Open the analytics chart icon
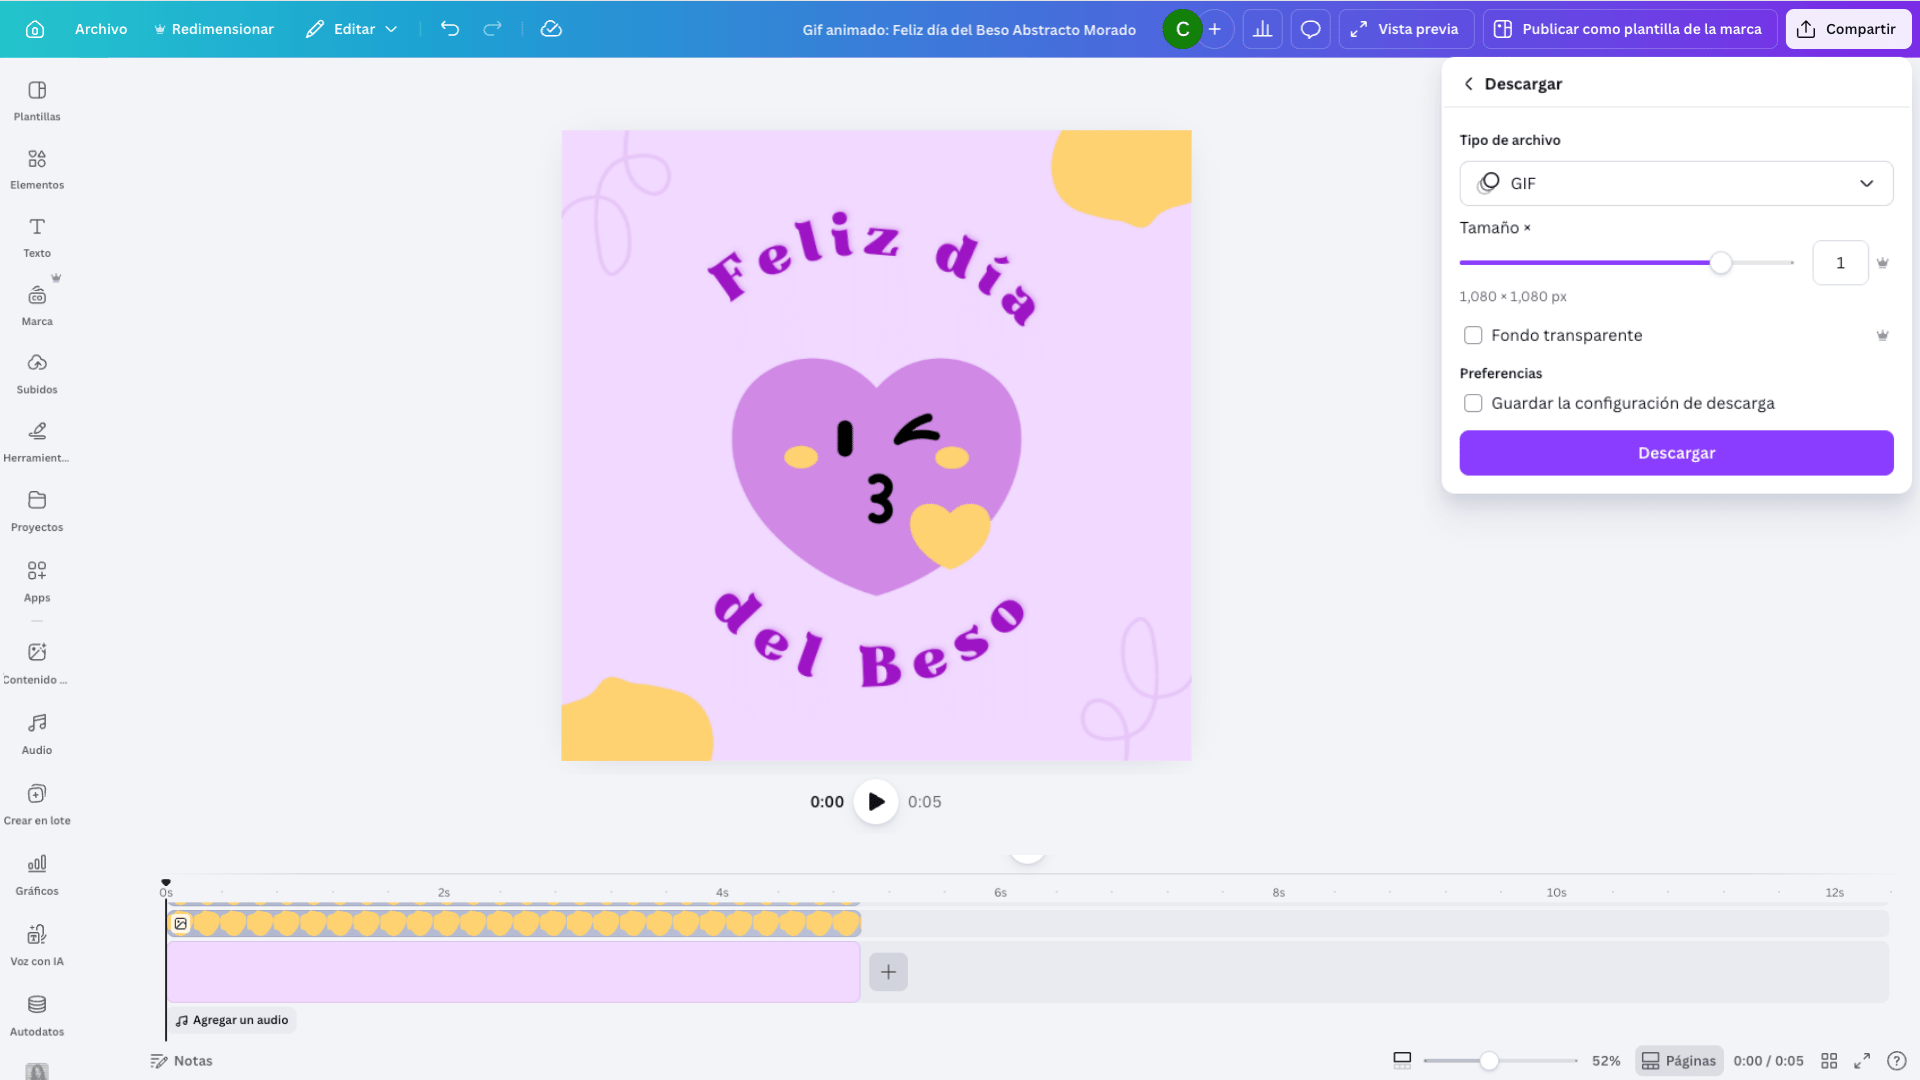The width and height of the screenshot is (1920, 1080). [x=1263, y=29]
